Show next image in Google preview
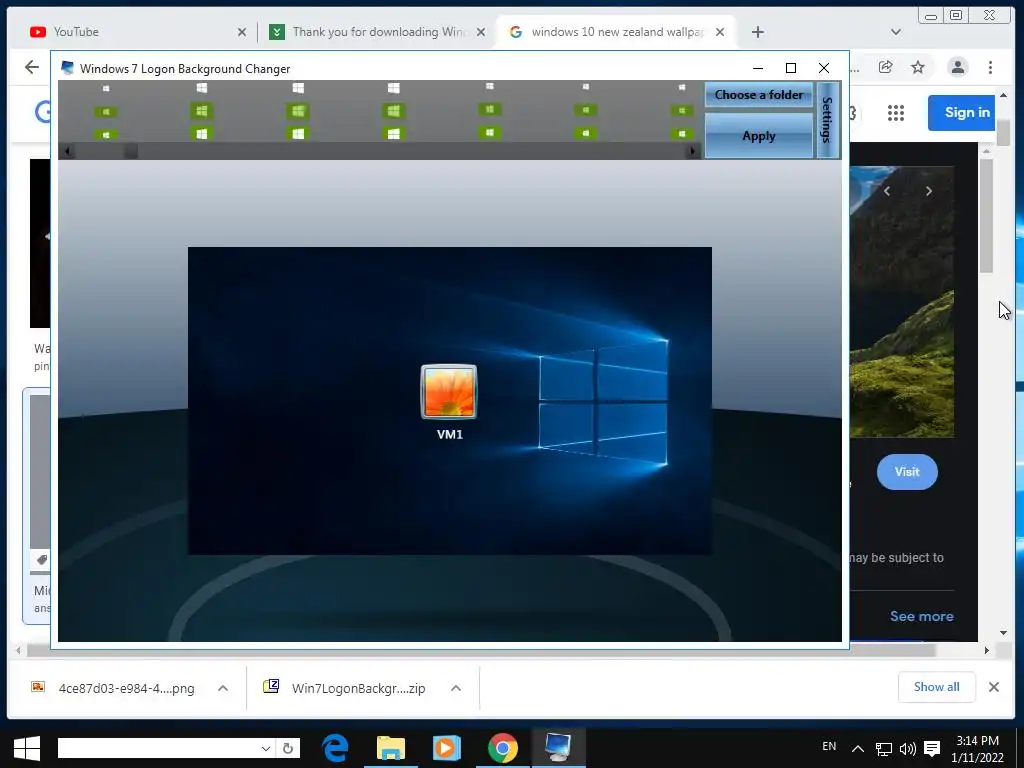The image size is (1024, 768). coord(929,191)
